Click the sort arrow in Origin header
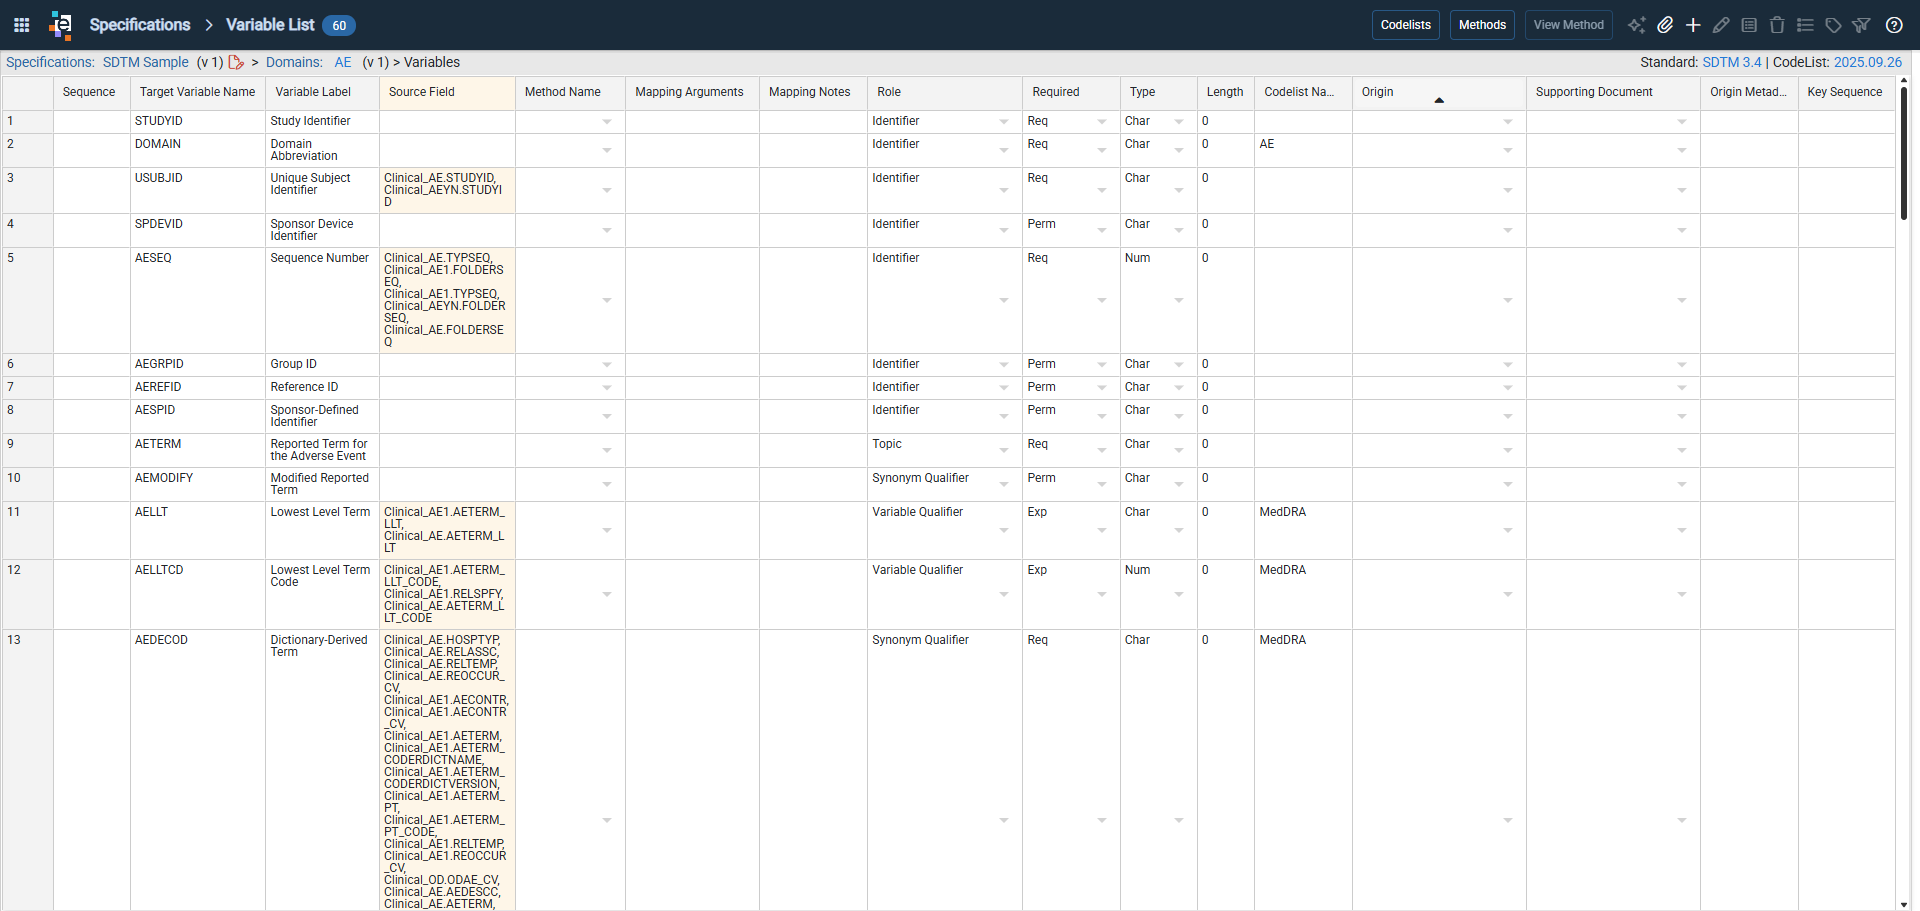 tap(1439, 100)
